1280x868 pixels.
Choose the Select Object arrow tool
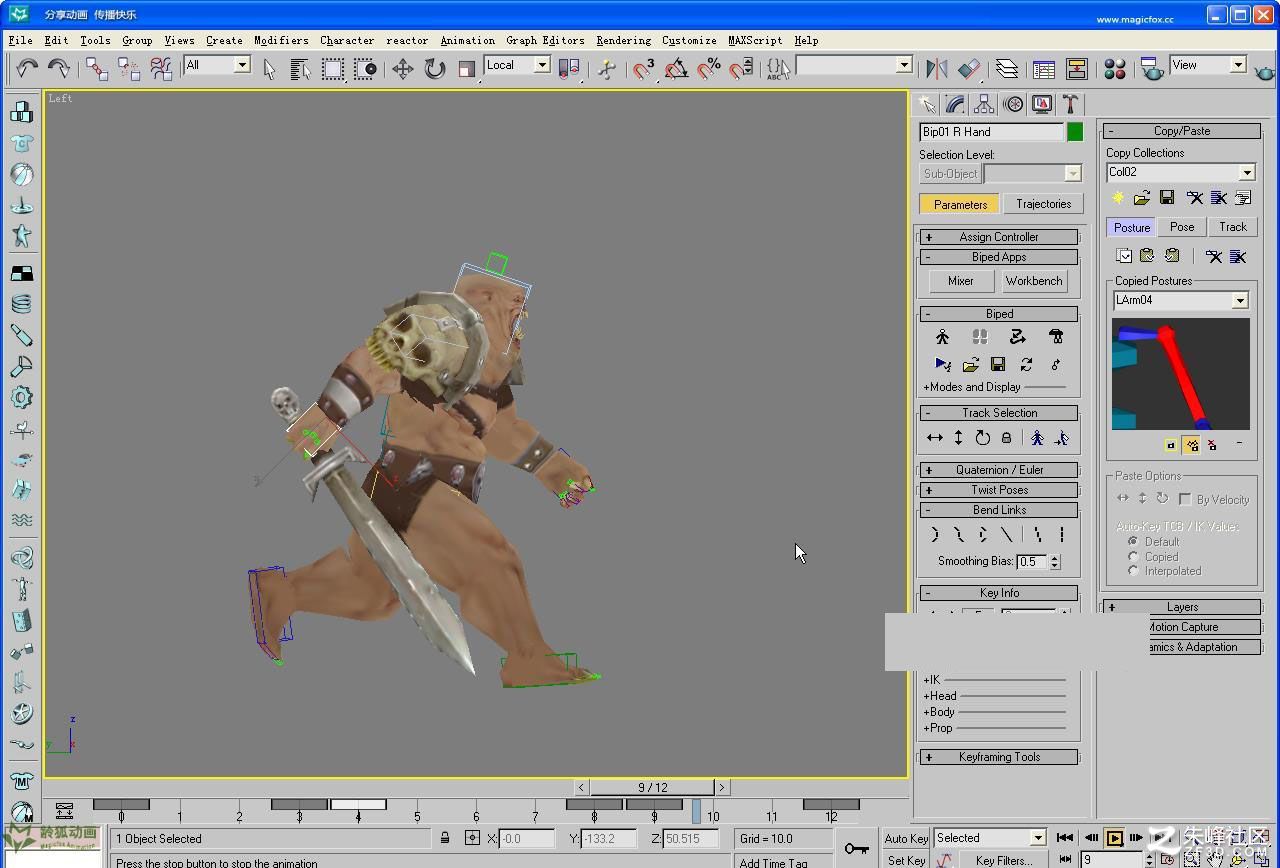point(269,68)
